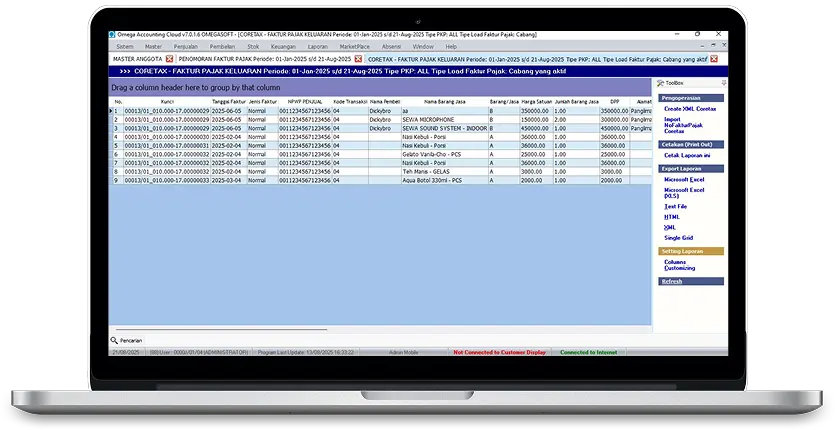Click Import NoFakturPajak Coretax link
835x430 pixels.
pos(684,125)
